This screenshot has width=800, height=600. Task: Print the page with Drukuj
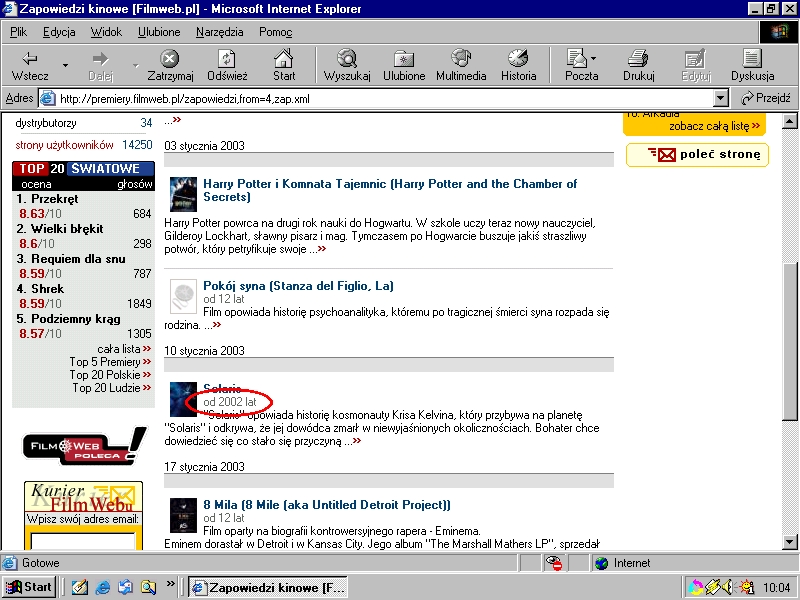[638, 65]
